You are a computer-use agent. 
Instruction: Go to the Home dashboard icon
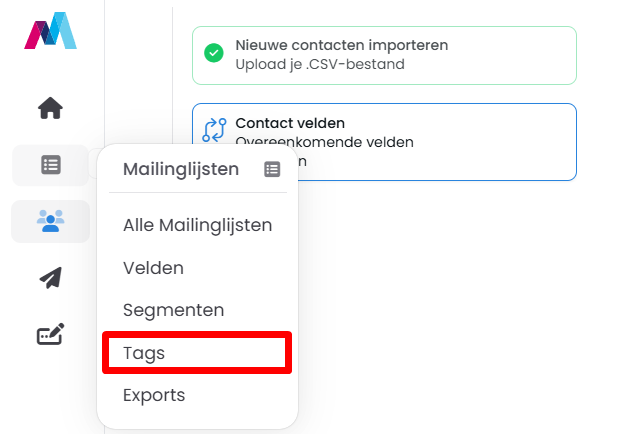tap(50, 108)
